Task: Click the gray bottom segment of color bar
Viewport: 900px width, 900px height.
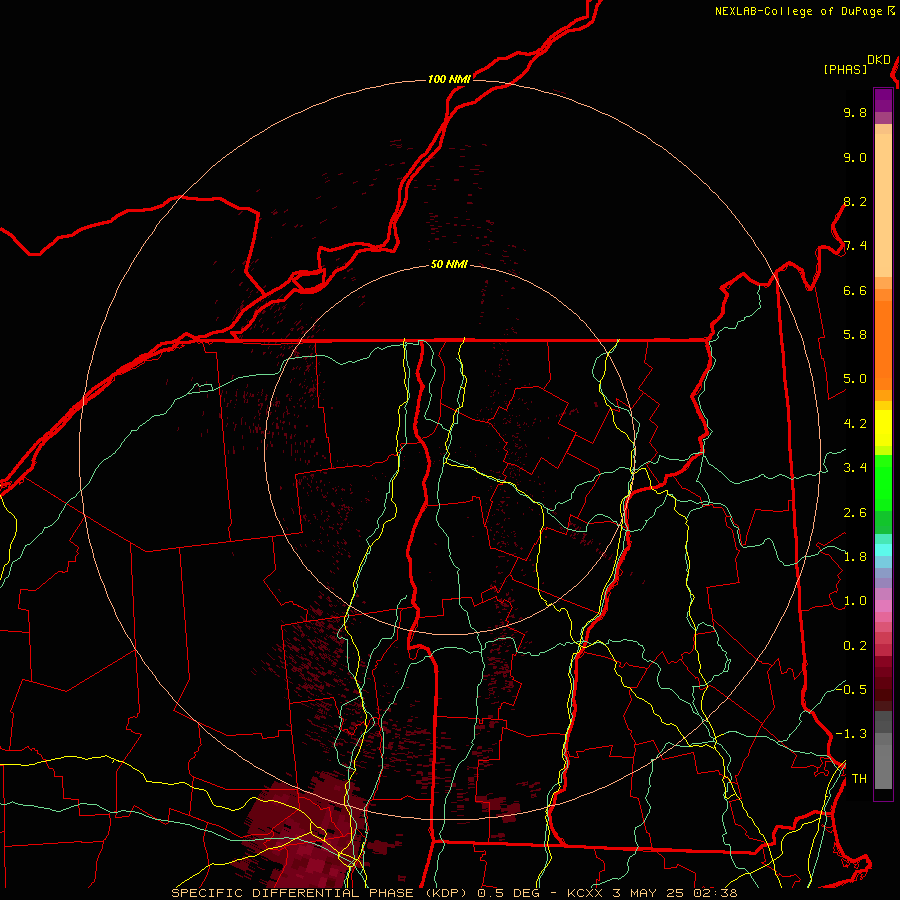Action: pyautogui.click(x=883, y=766)
